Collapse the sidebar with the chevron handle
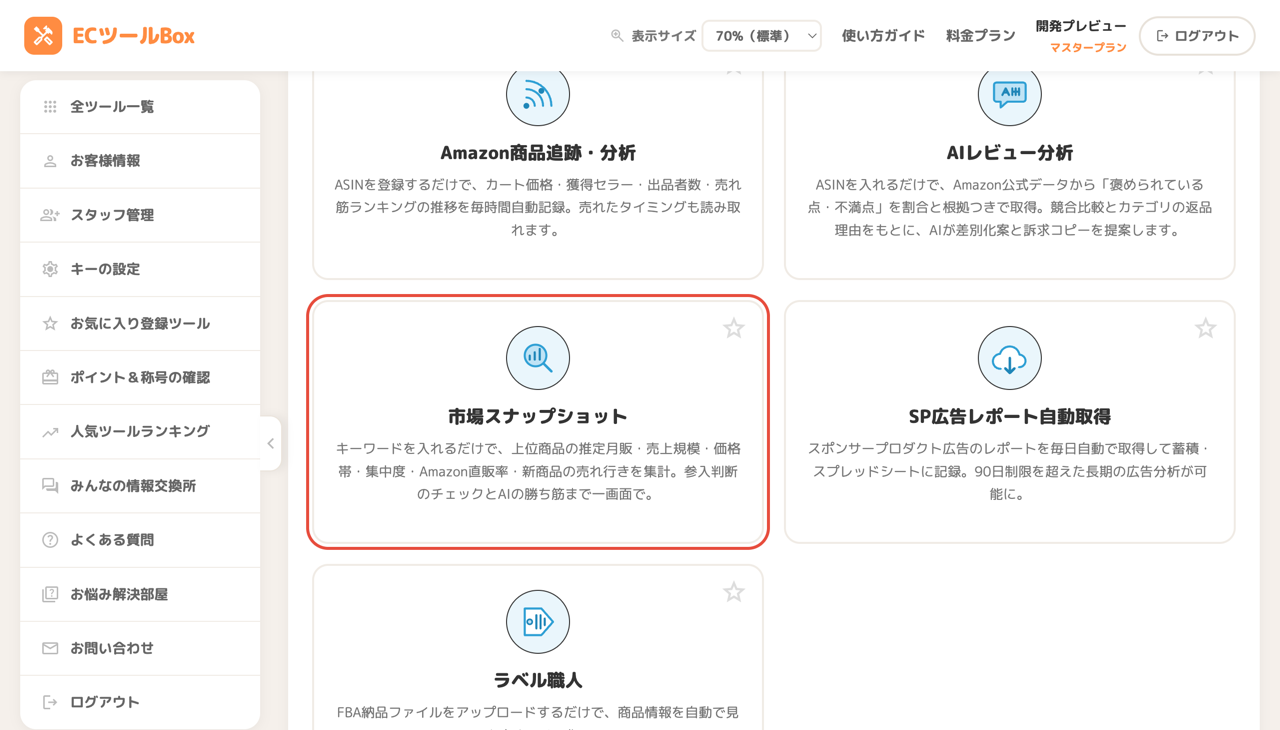Screen dimensions: 1280x730 click(270, 443)
